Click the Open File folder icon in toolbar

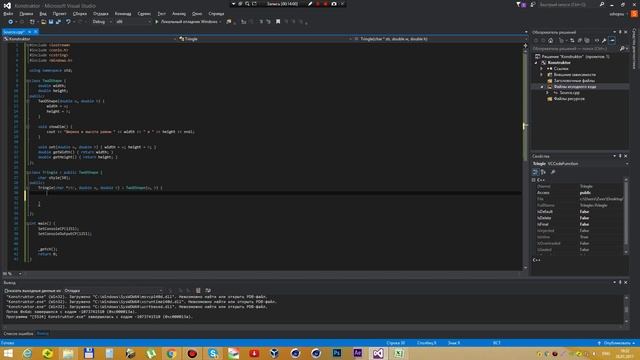(44, 22)
